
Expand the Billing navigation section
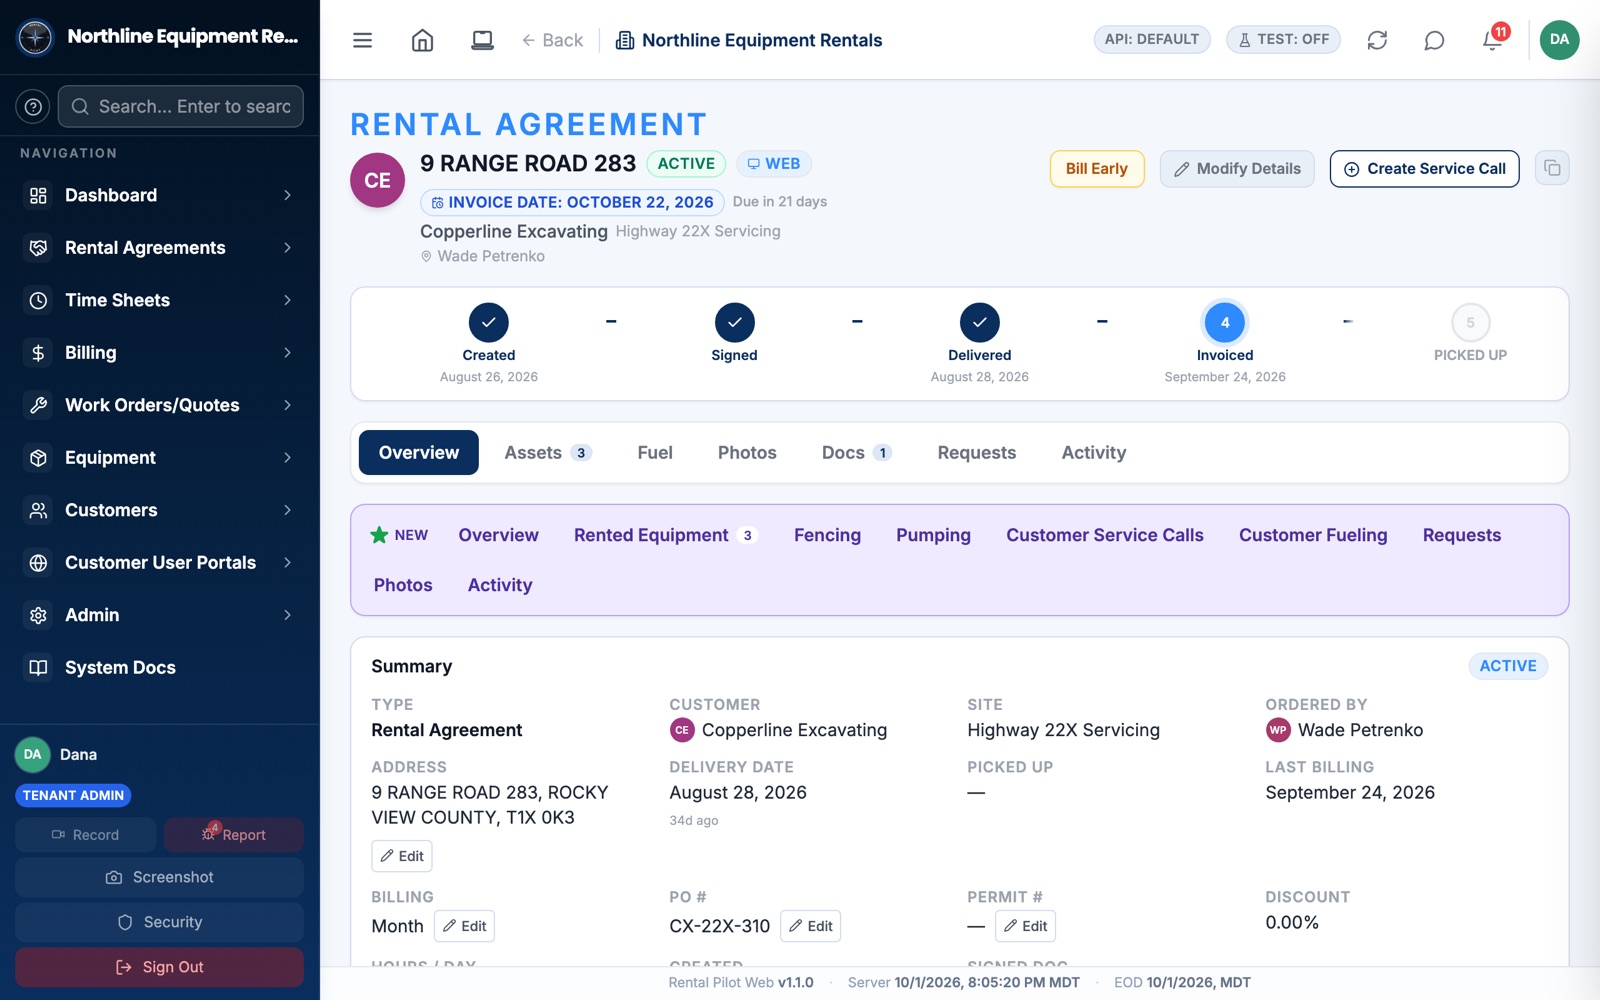pos(160,353)
